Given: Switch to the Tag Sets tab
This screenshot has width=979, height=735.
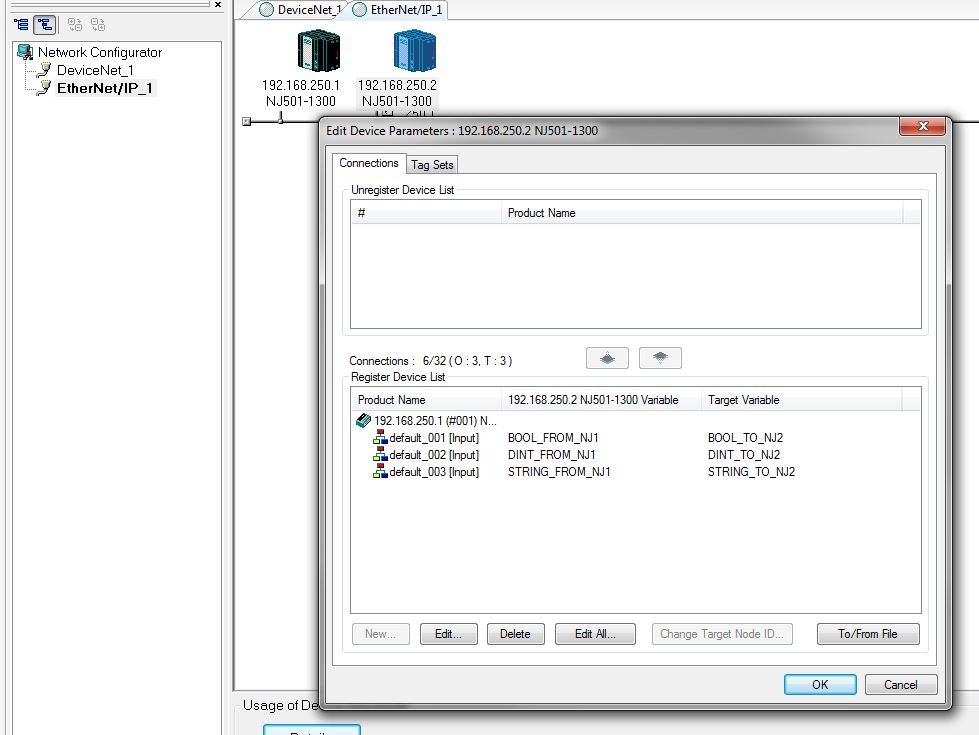Looking at the screenshot, I should coord(432,164).
